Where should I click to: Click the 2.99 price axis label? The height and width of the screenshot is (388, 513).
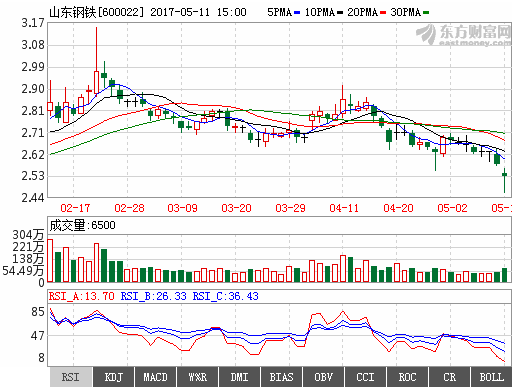coord(33,67)
